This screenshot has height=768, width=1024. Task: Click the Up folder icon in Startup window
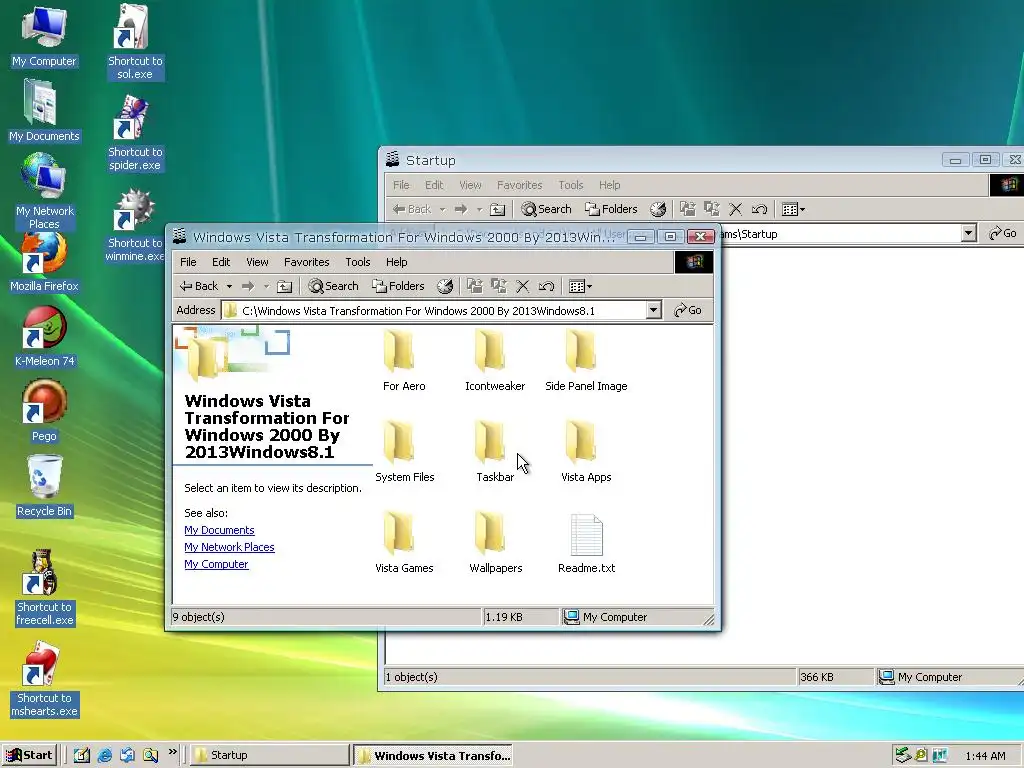click(498, 209)
